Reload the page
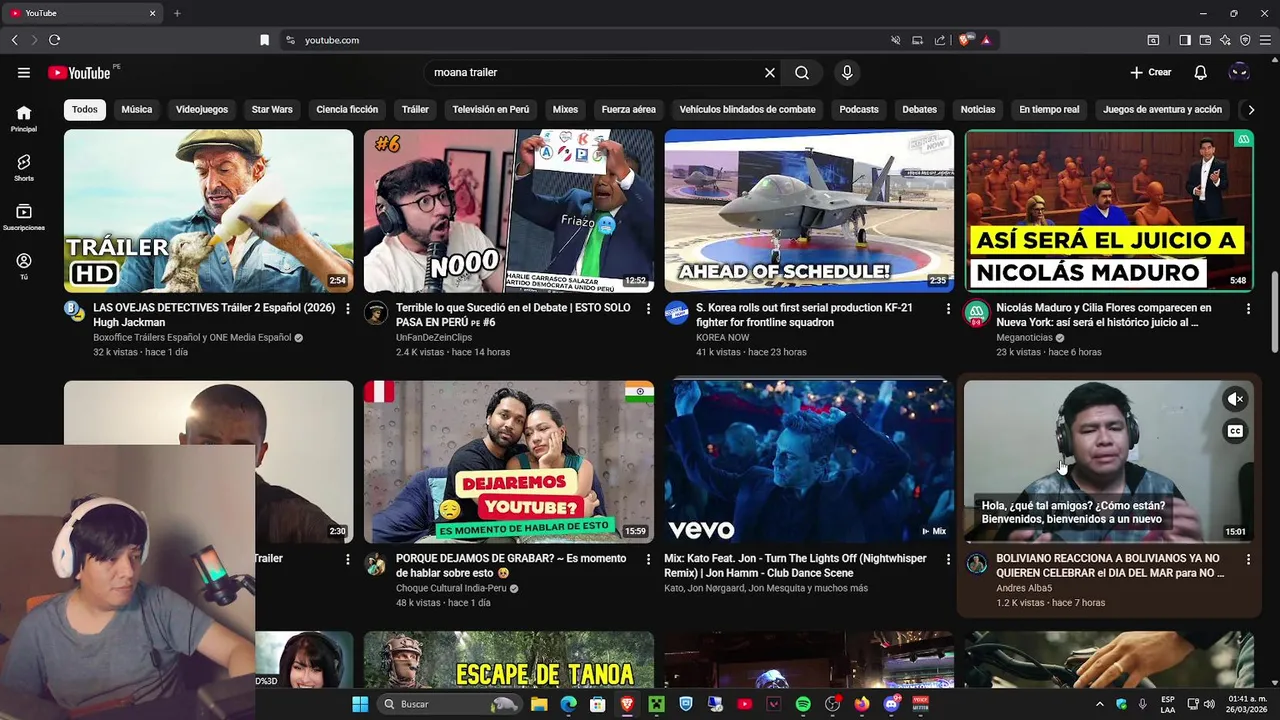The height and width of the screenshot is (720, 1280). pos(54,40)
